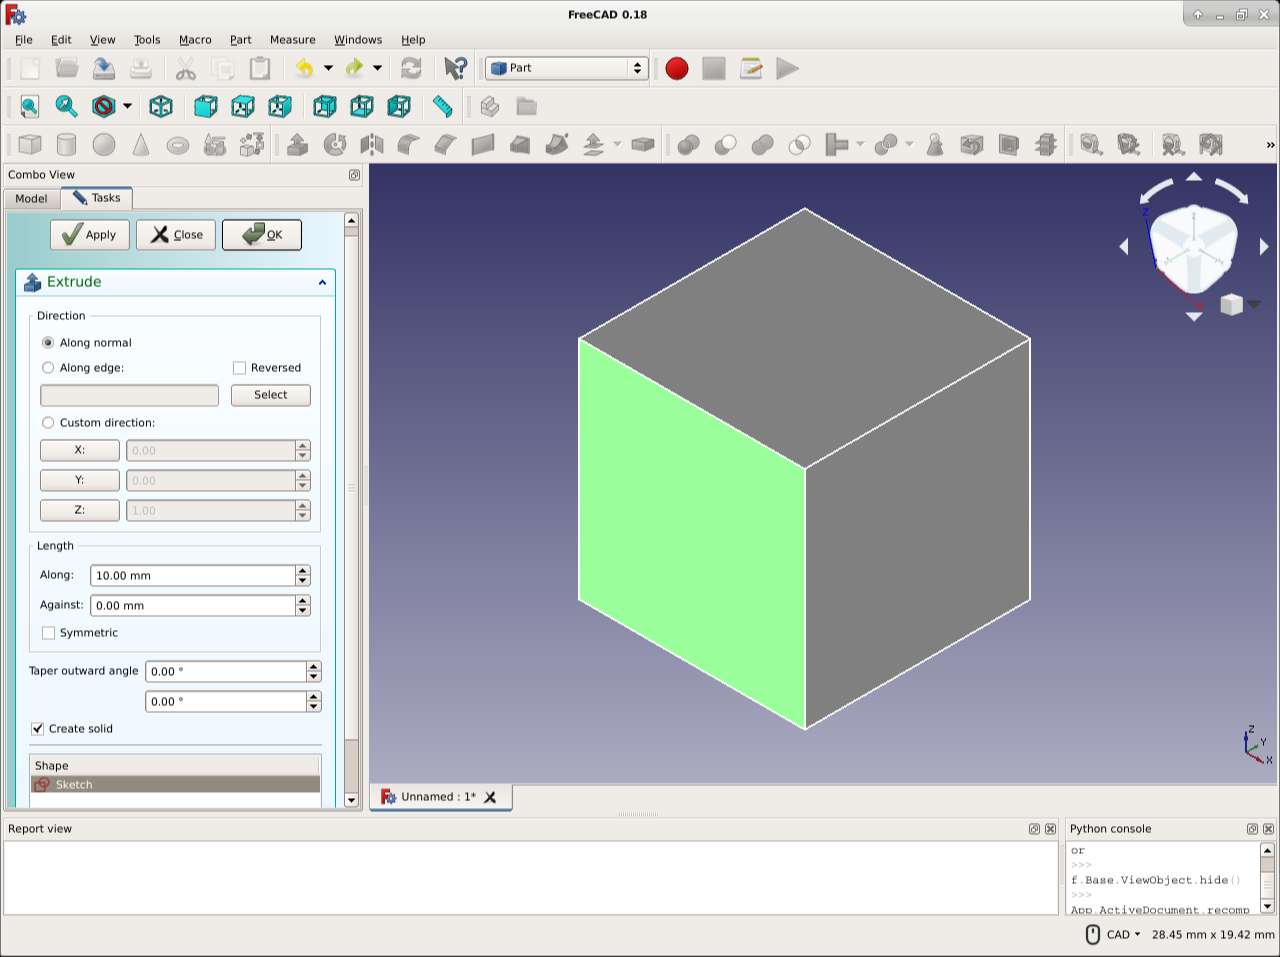Select the Torus primitive tool
Image resolution: width=1280 pixels, height=957 pixels.
click(177, 144)
